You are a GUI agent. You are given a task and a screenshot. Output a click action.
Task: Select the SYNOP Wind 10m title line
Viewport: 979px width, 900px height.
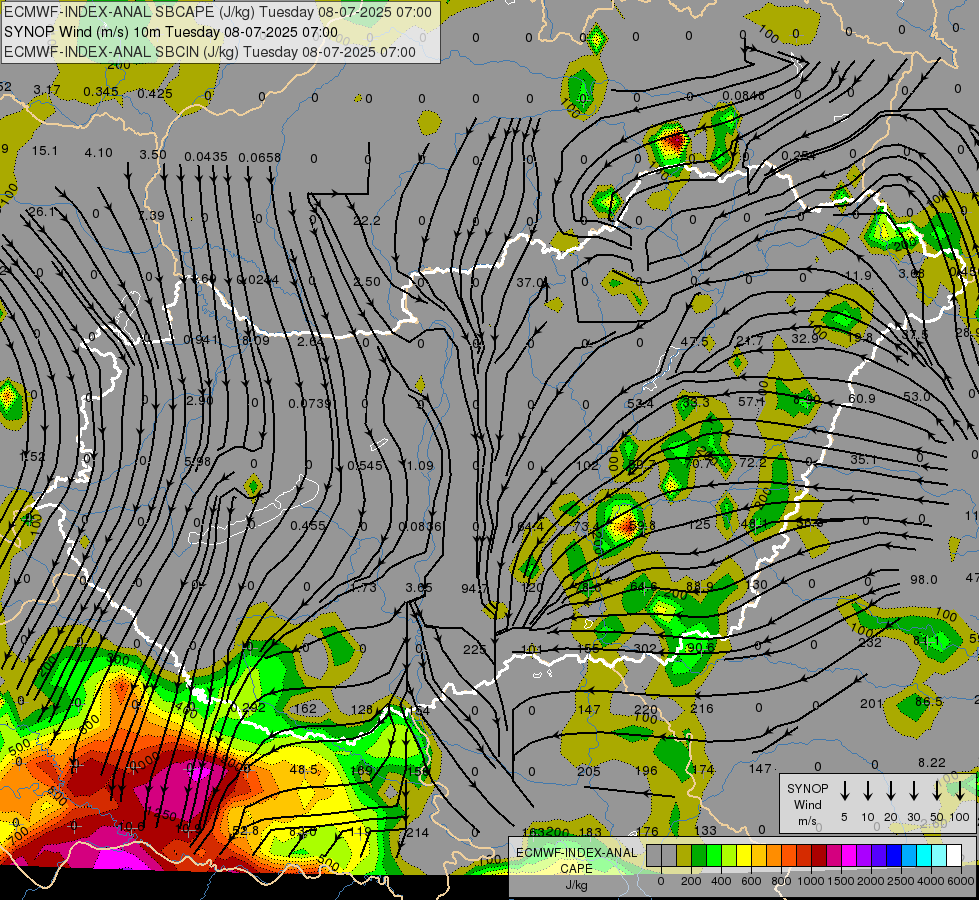tap(170, 32)
